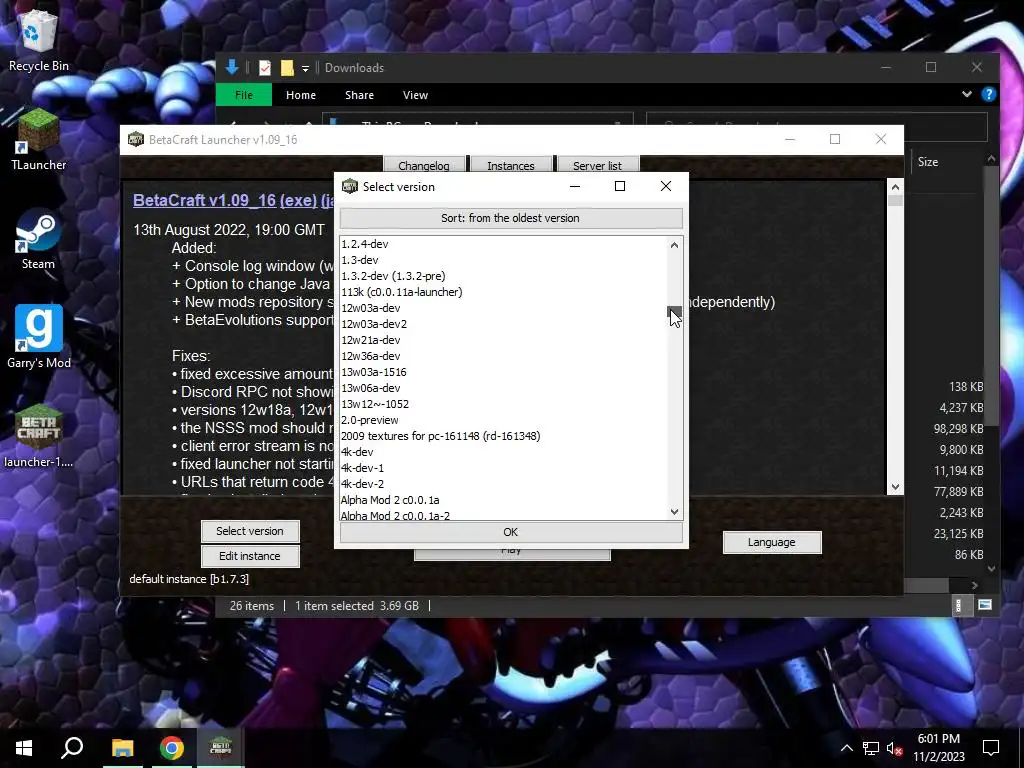Select 12w21a-dev version
The width and height of the screenshot is (1024, 768).
(503, 340)
